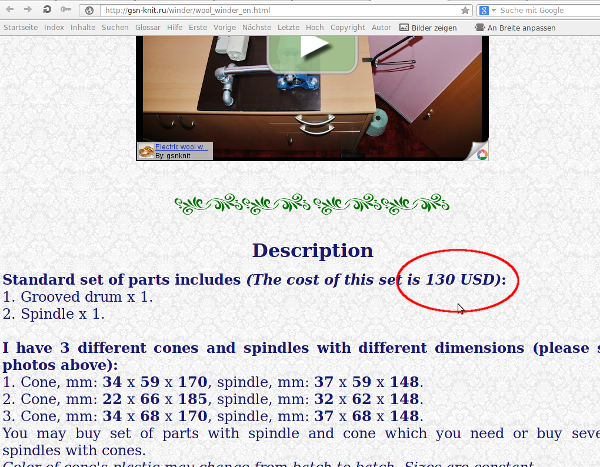This screenshot has height=467, width=600.
Task: Go to Nächste page link
Action: (x=257, y=28)
